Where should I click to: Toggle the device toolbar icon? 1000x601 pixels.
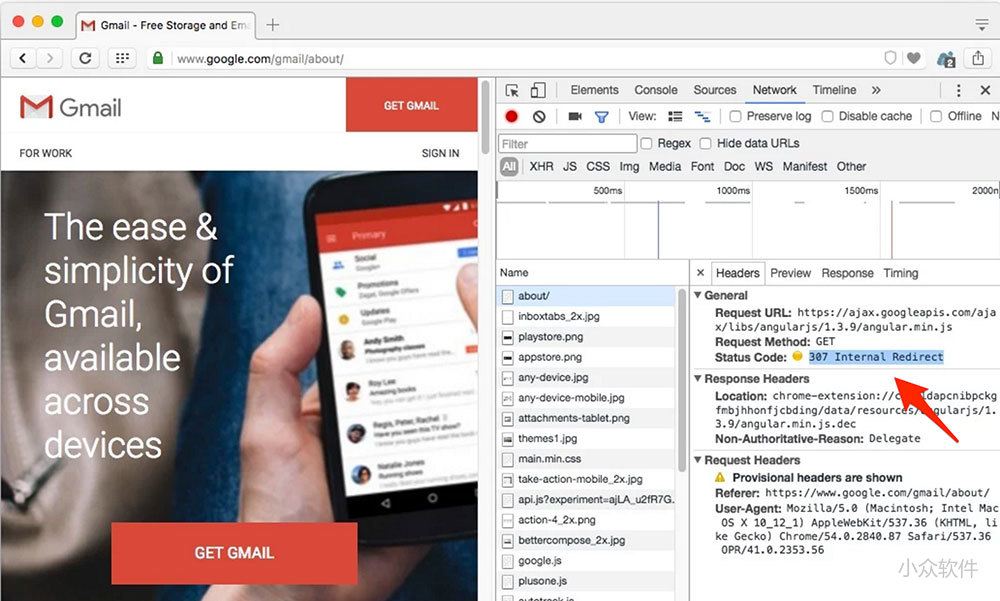pos(538,90)
